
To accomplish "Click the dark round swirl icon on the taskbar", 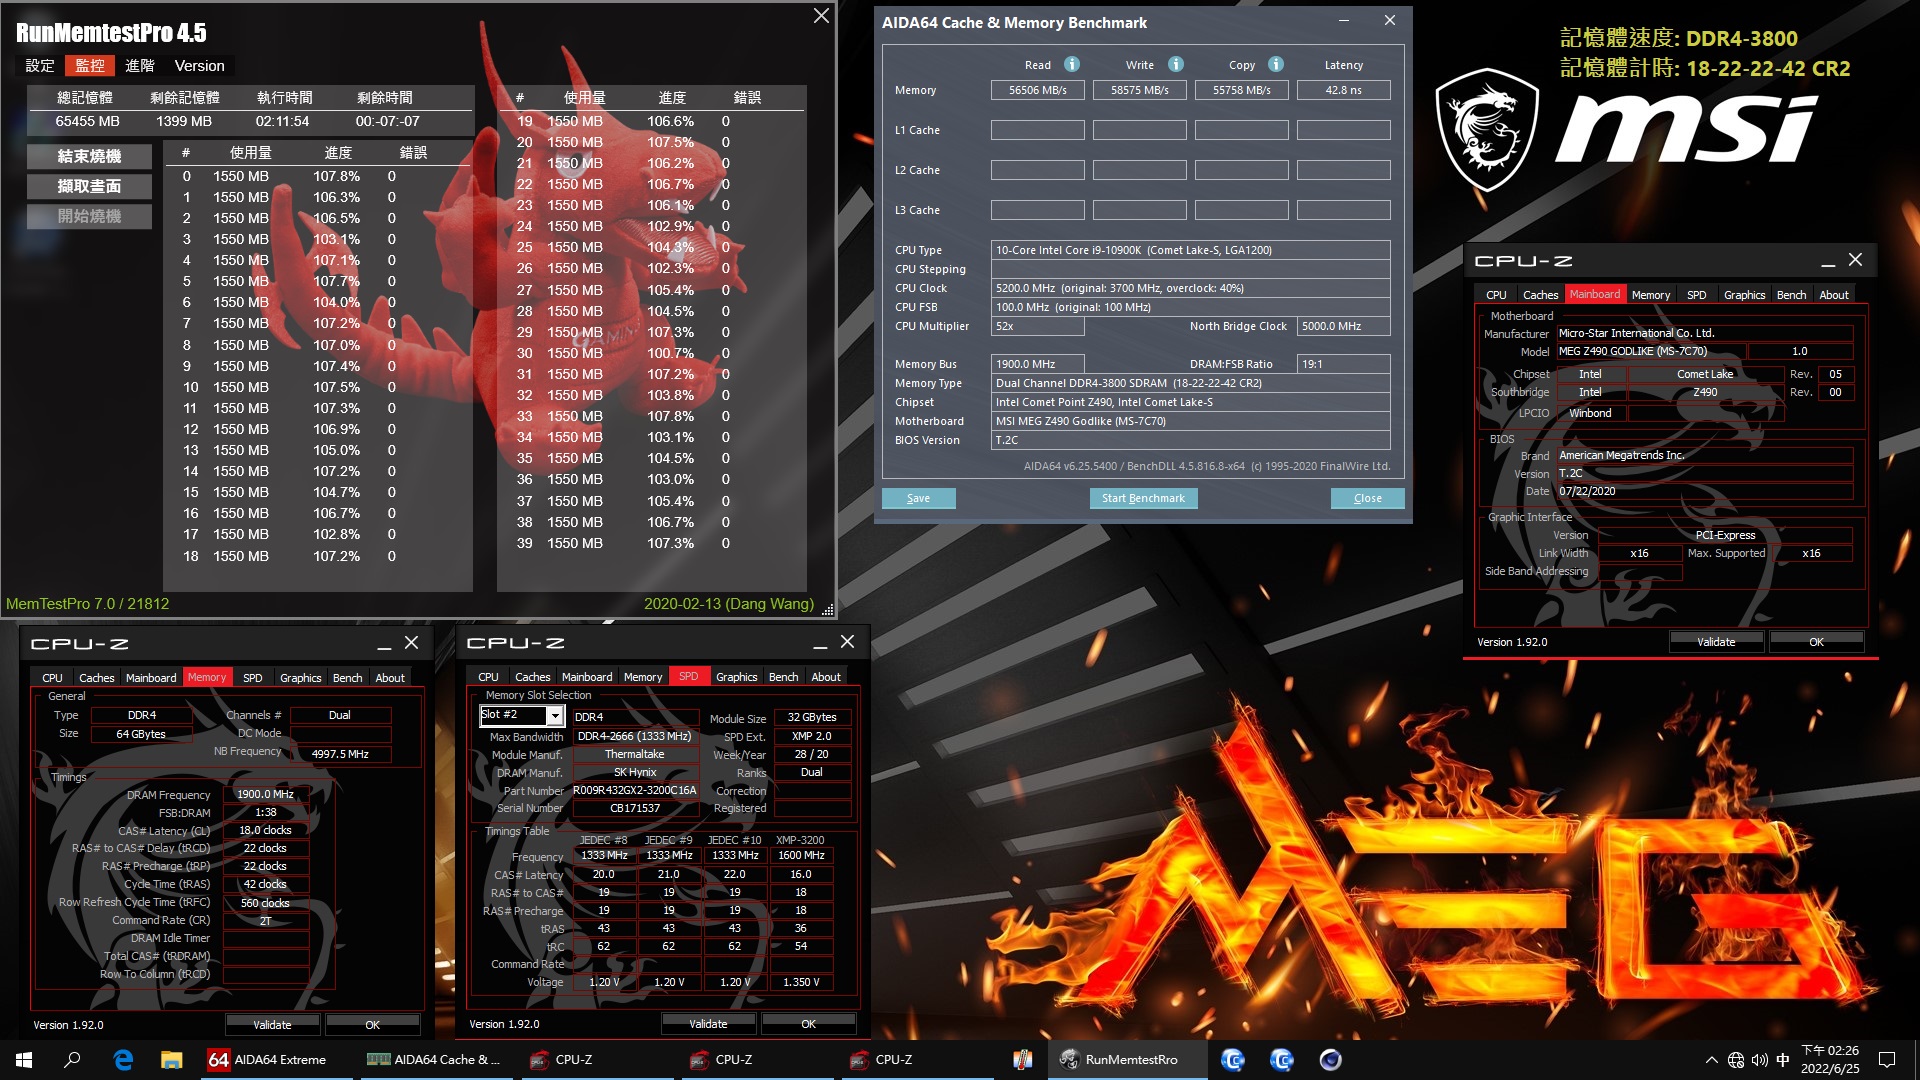I will point(1330,1060).
